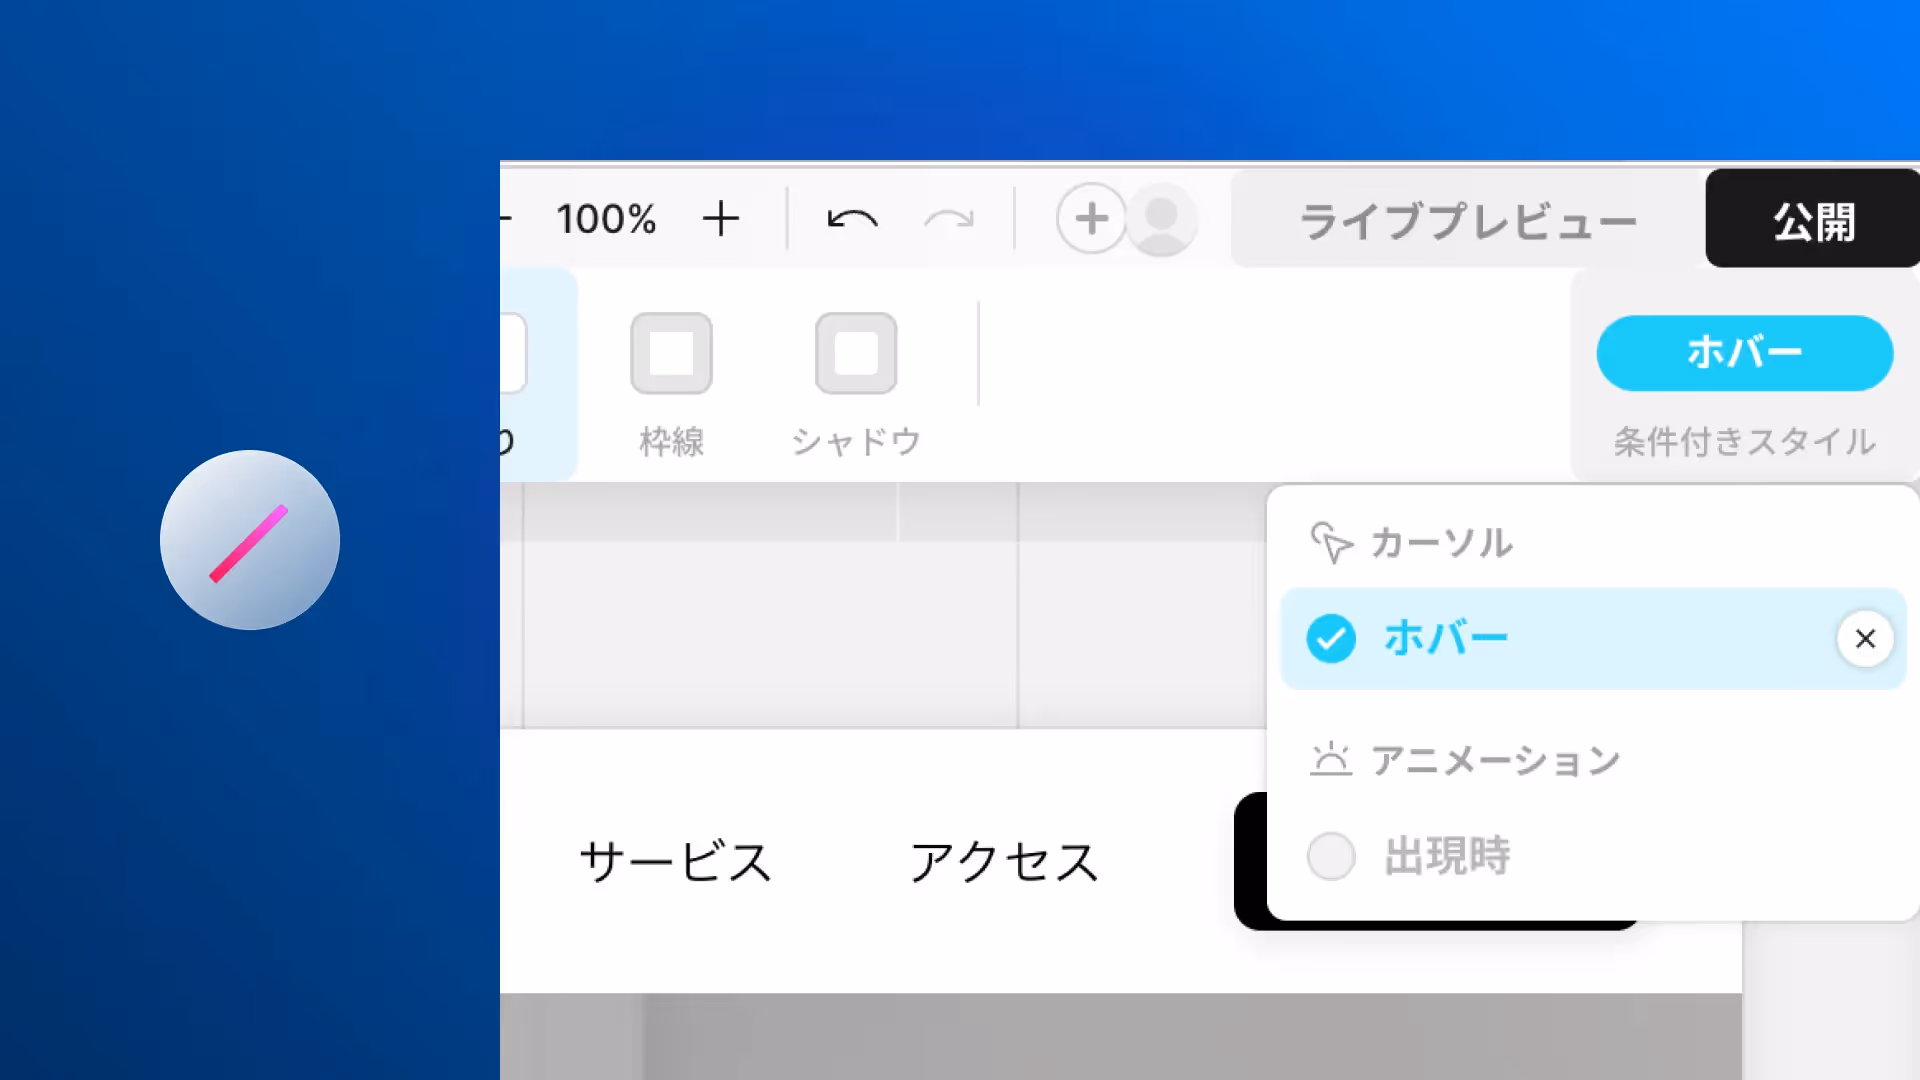Image resolution: width=1920 pixels, height=1080 pixels.
Task: Click the pink slash round app icon
Action: 250,540
